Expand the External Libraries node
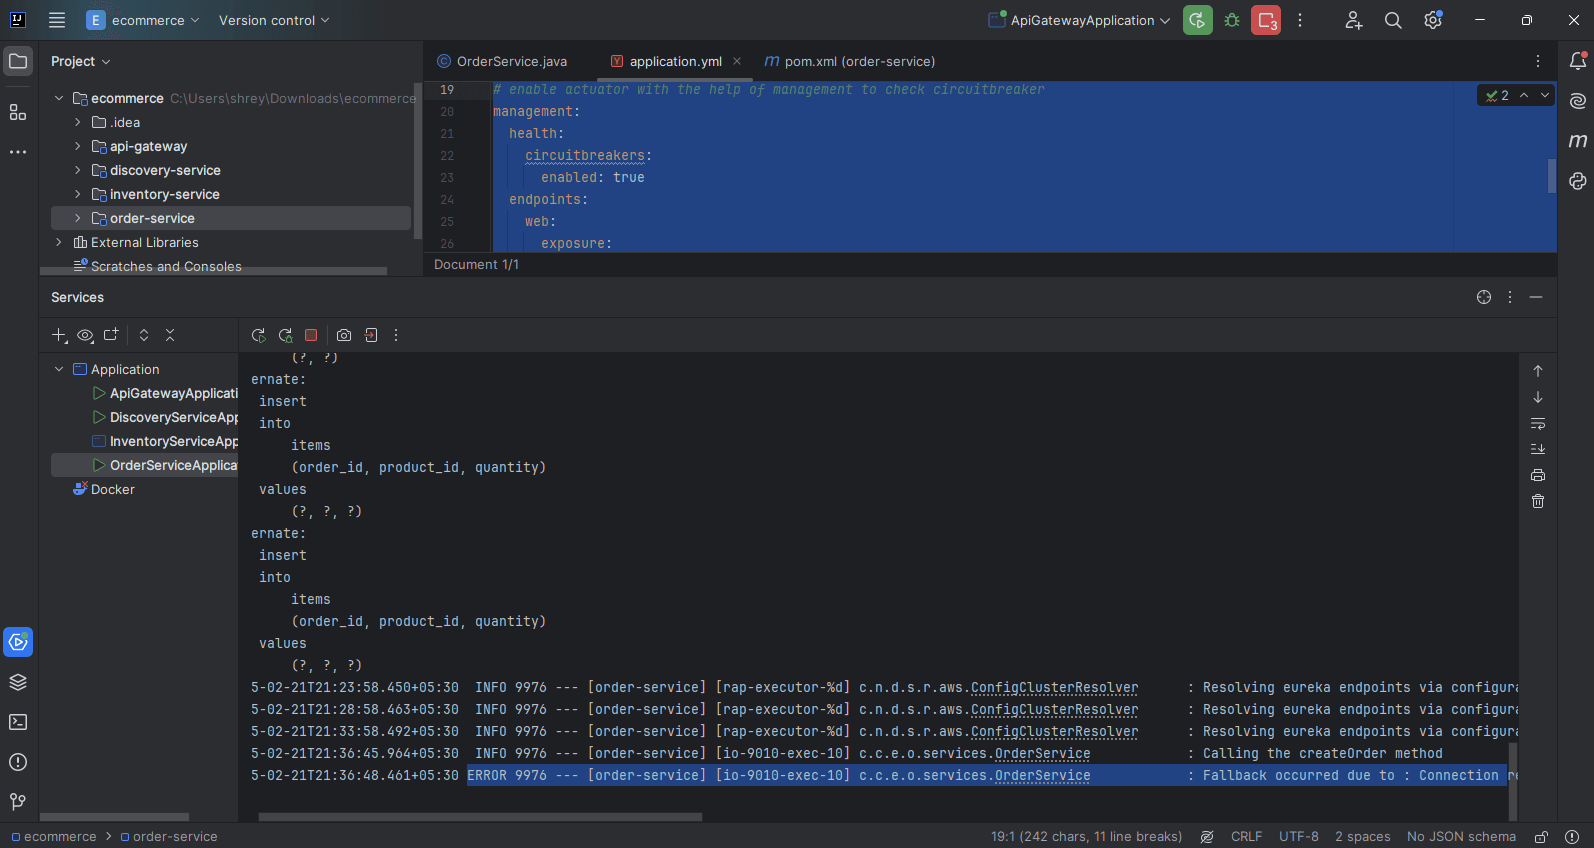 (59, 242)
